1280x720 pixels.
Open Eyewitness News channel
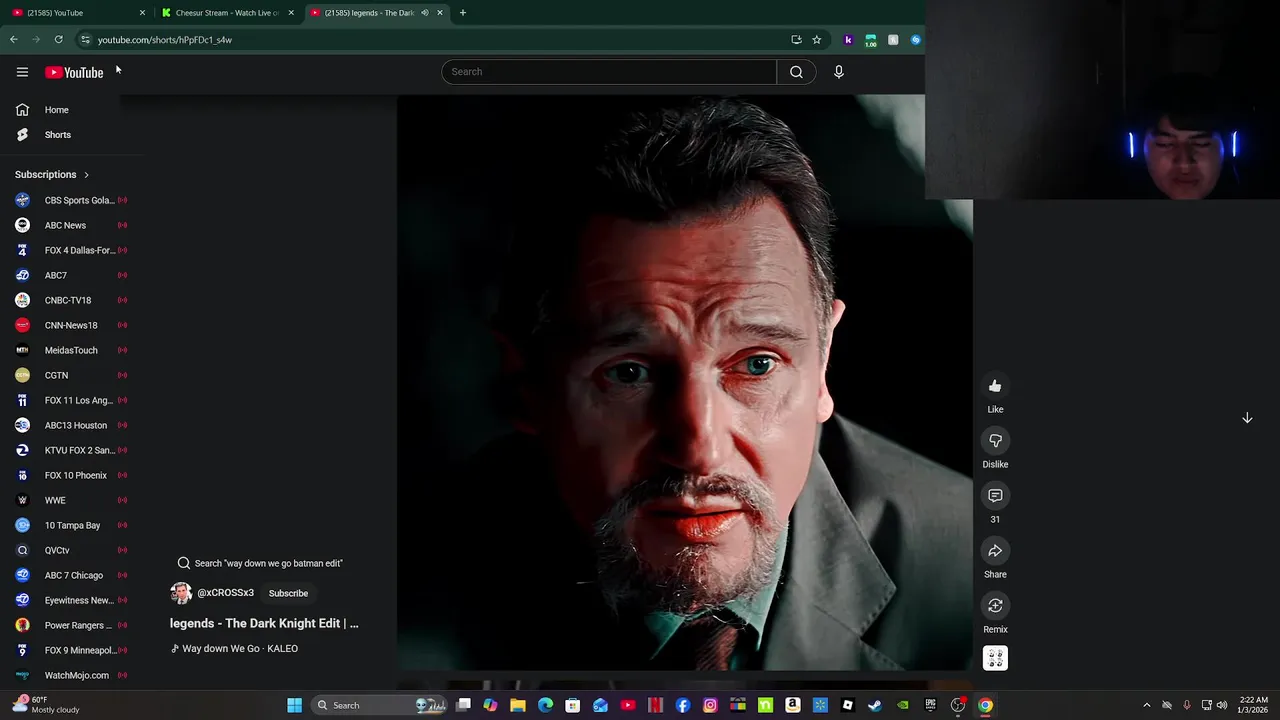(72, 600)
